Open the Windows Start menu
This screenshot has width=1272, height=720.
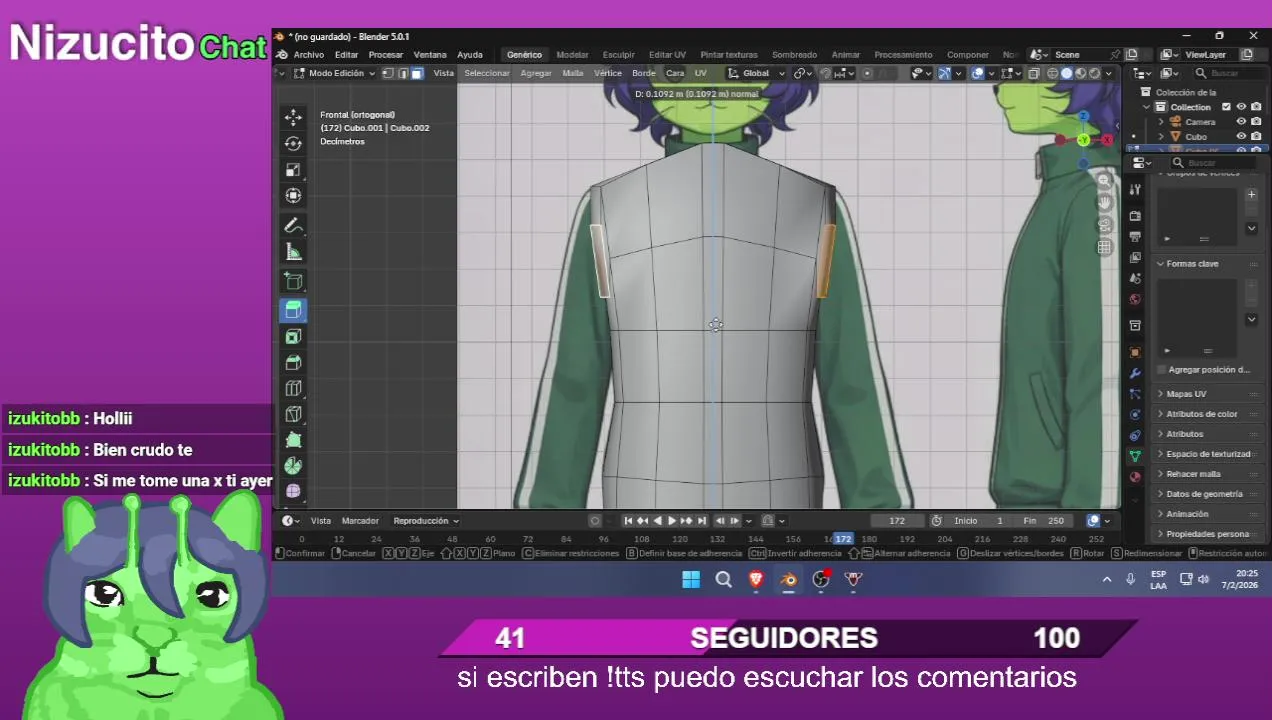click(691, 579)
